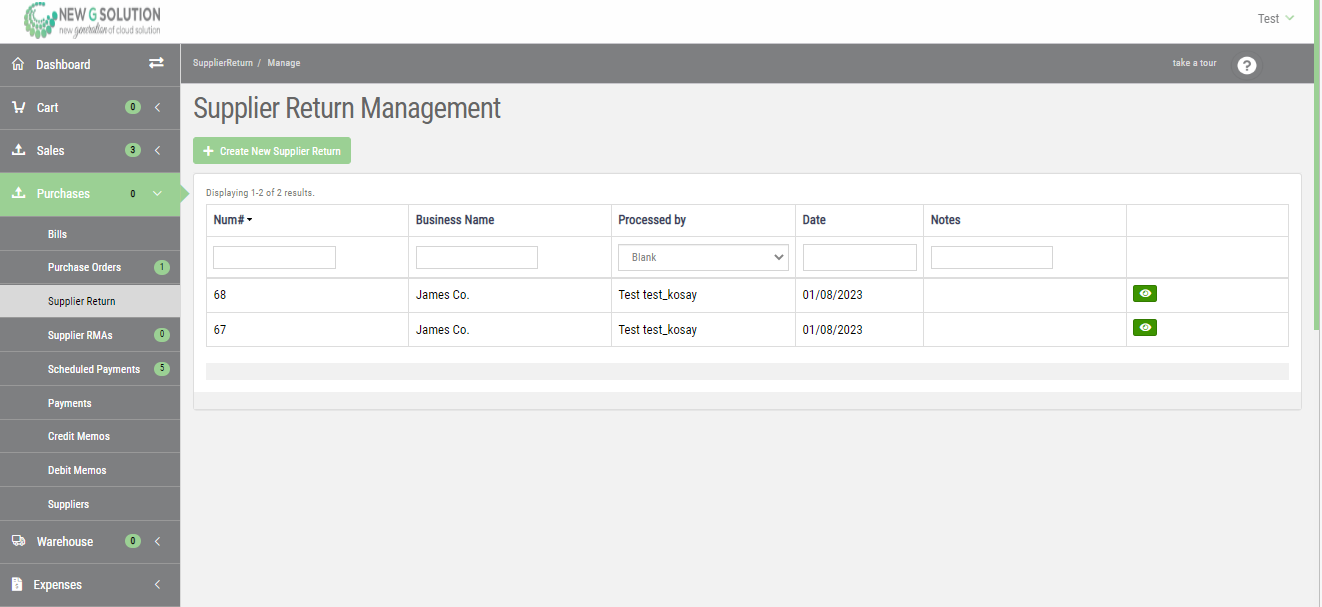Open return 67 using its eye icon
Image resolution: width=1322 pixels, height=607 pixels.
point(1144,327)
